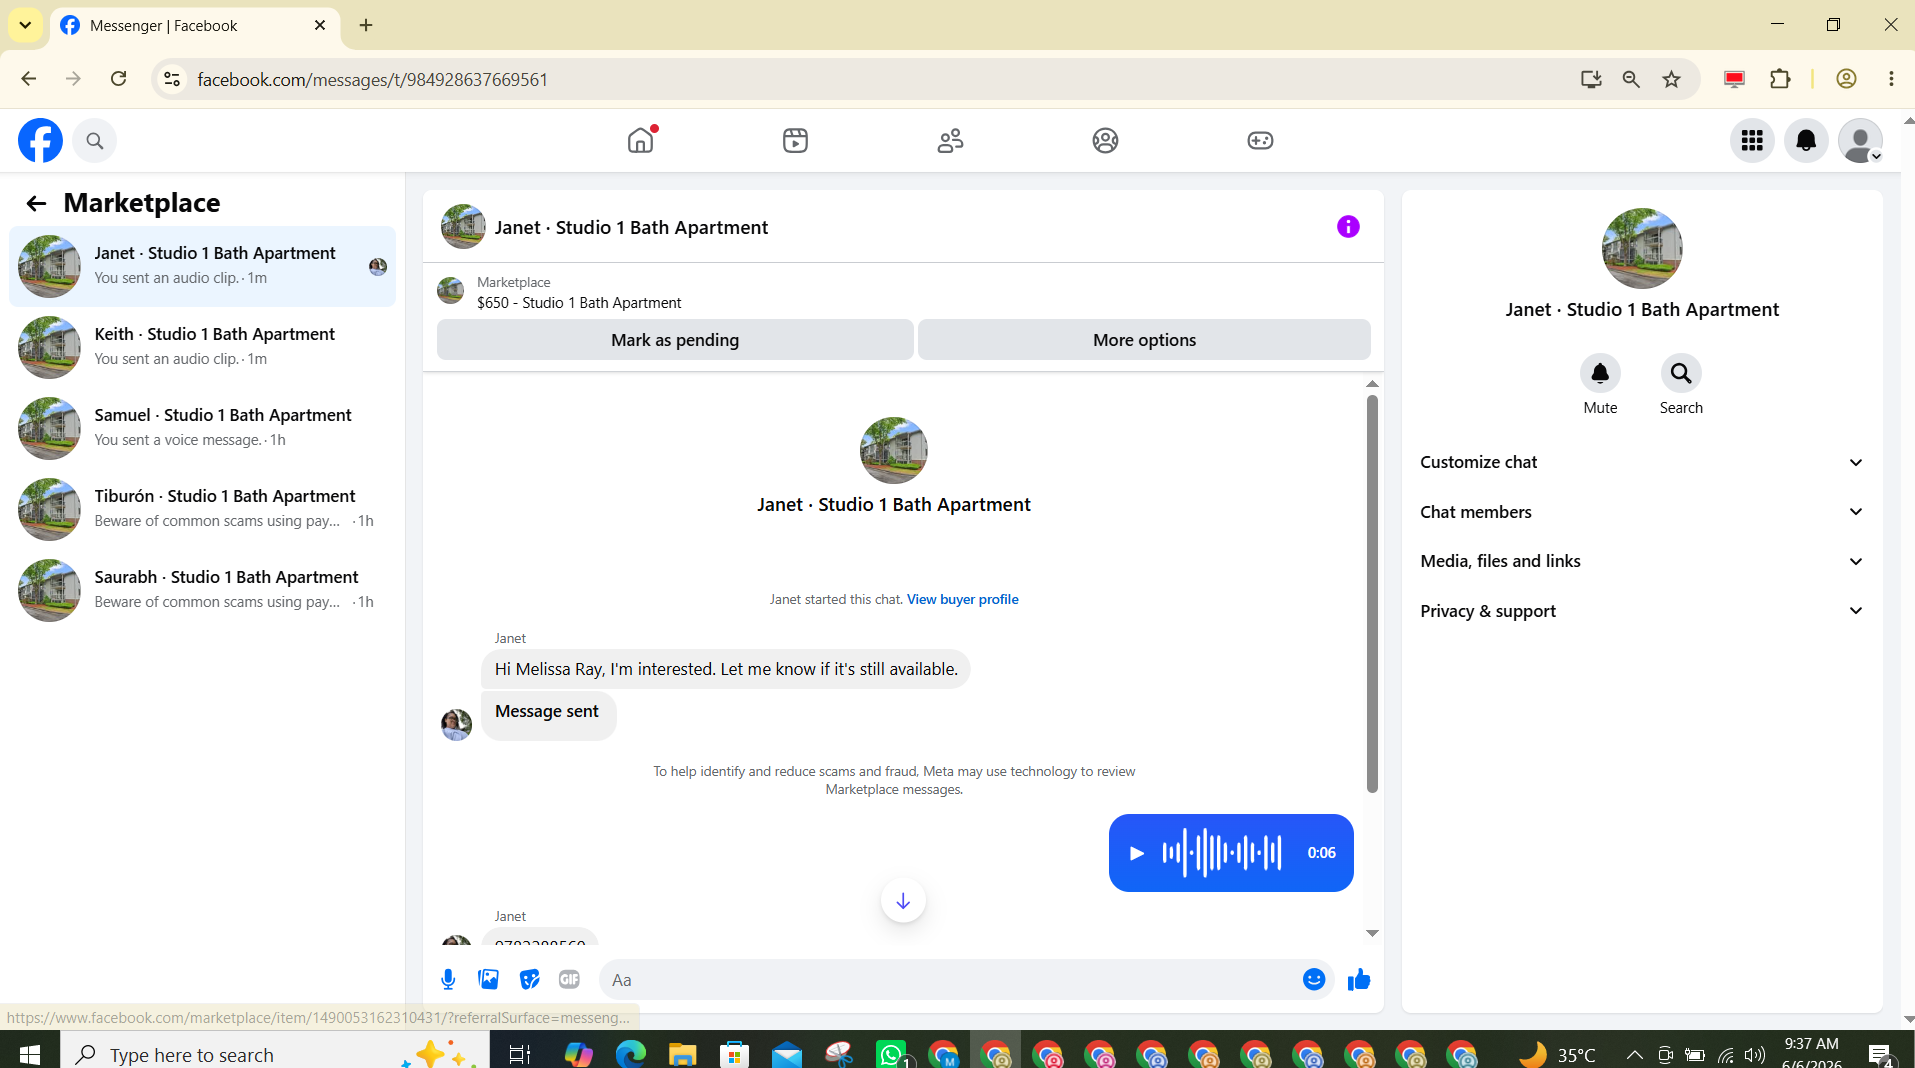Click the Windows taskbar search box
The image size is (1915, 1068).
[x=275, y=1054]
